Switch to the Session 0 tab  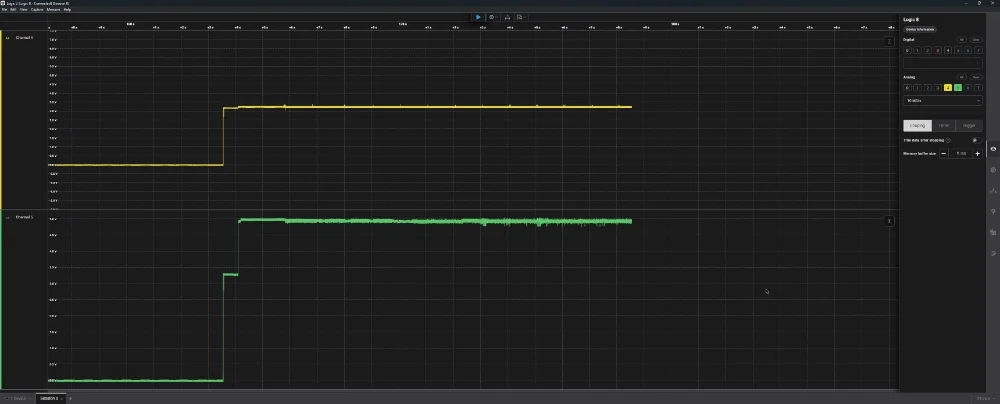(49, 398)
